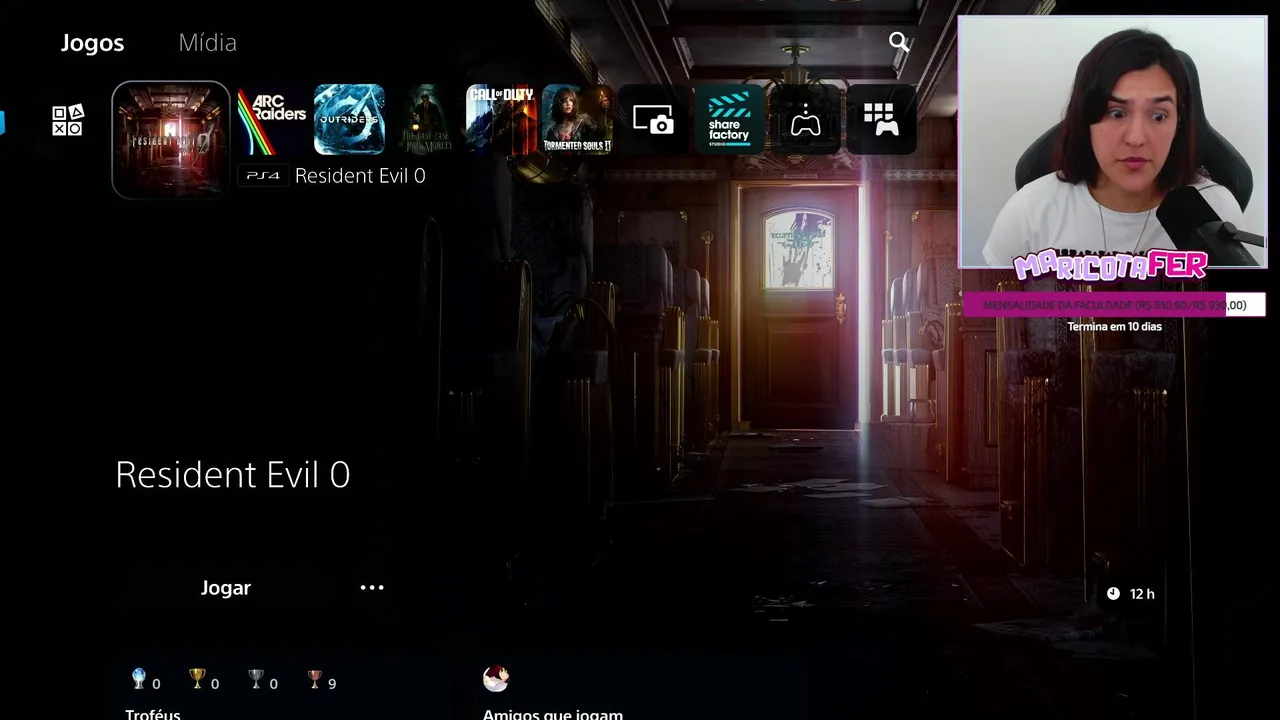Open the Call of Duty game tile

tap(501, 120)
